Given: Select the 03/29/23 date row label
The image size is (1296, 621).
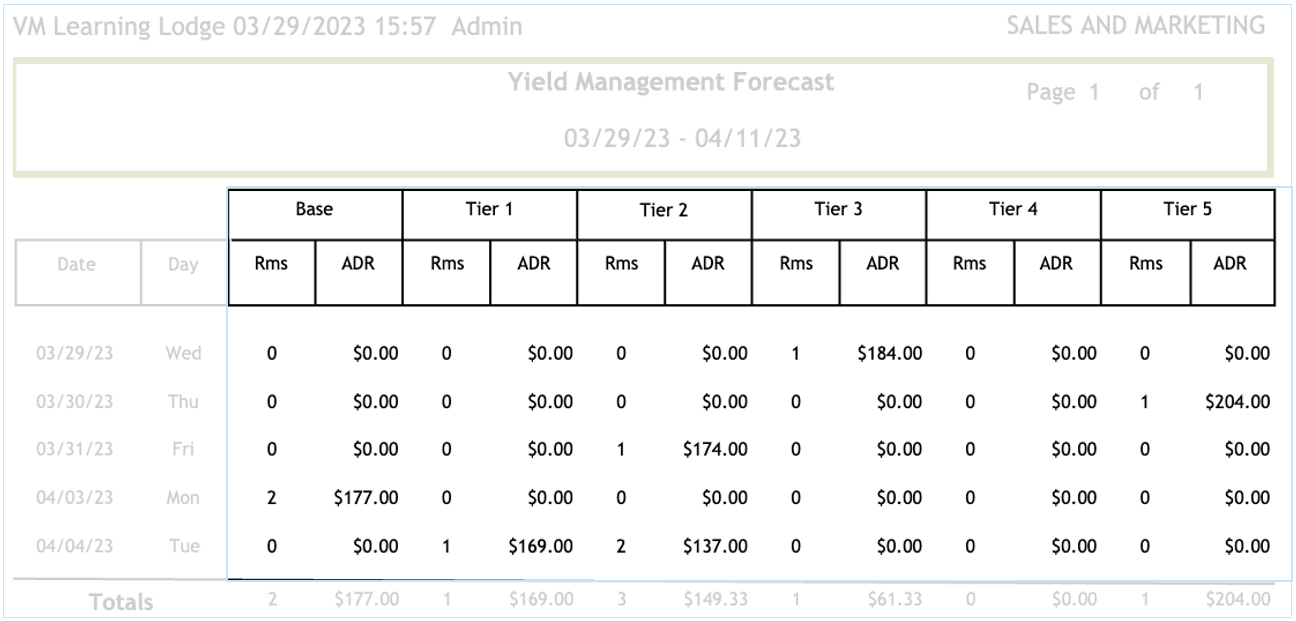Looking at the screenshot, I should click(76, 353).
